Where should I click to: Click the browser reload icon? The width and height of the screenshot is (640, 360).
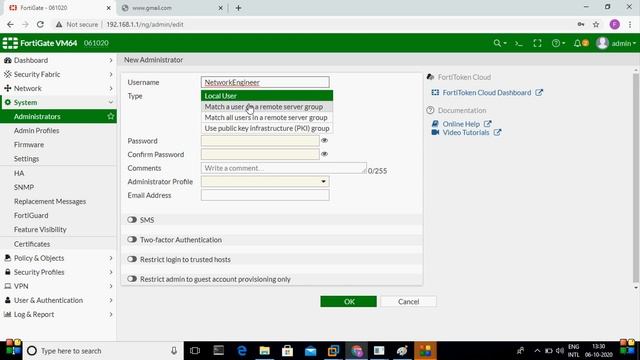pyautogui.click(x=40, y=24)
